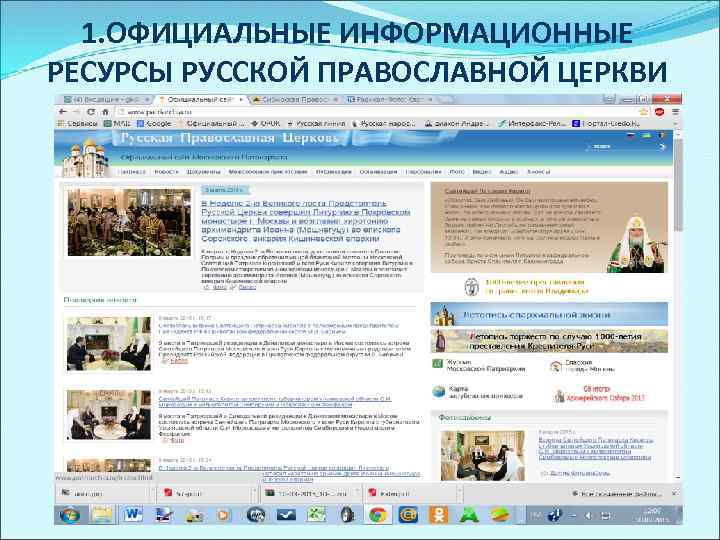
Task: Switch to the Входящие mail tab
Action: pos(106,99)
